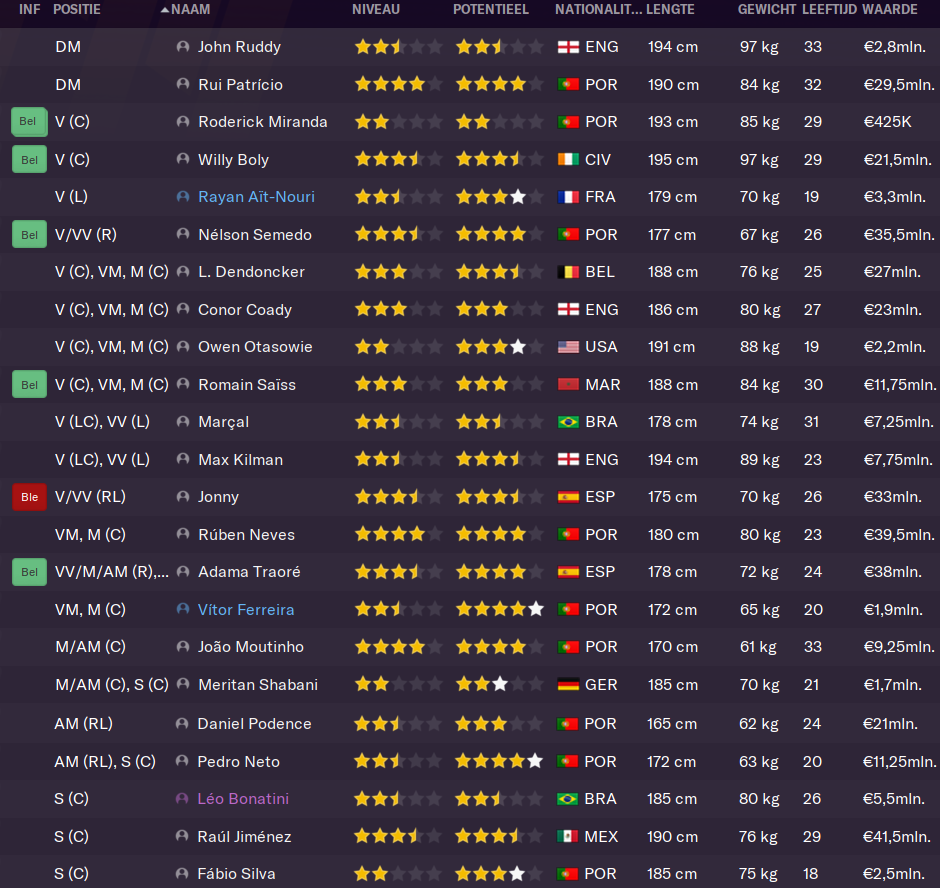Click Pedro Neto's potential star rating

(499, 761)
